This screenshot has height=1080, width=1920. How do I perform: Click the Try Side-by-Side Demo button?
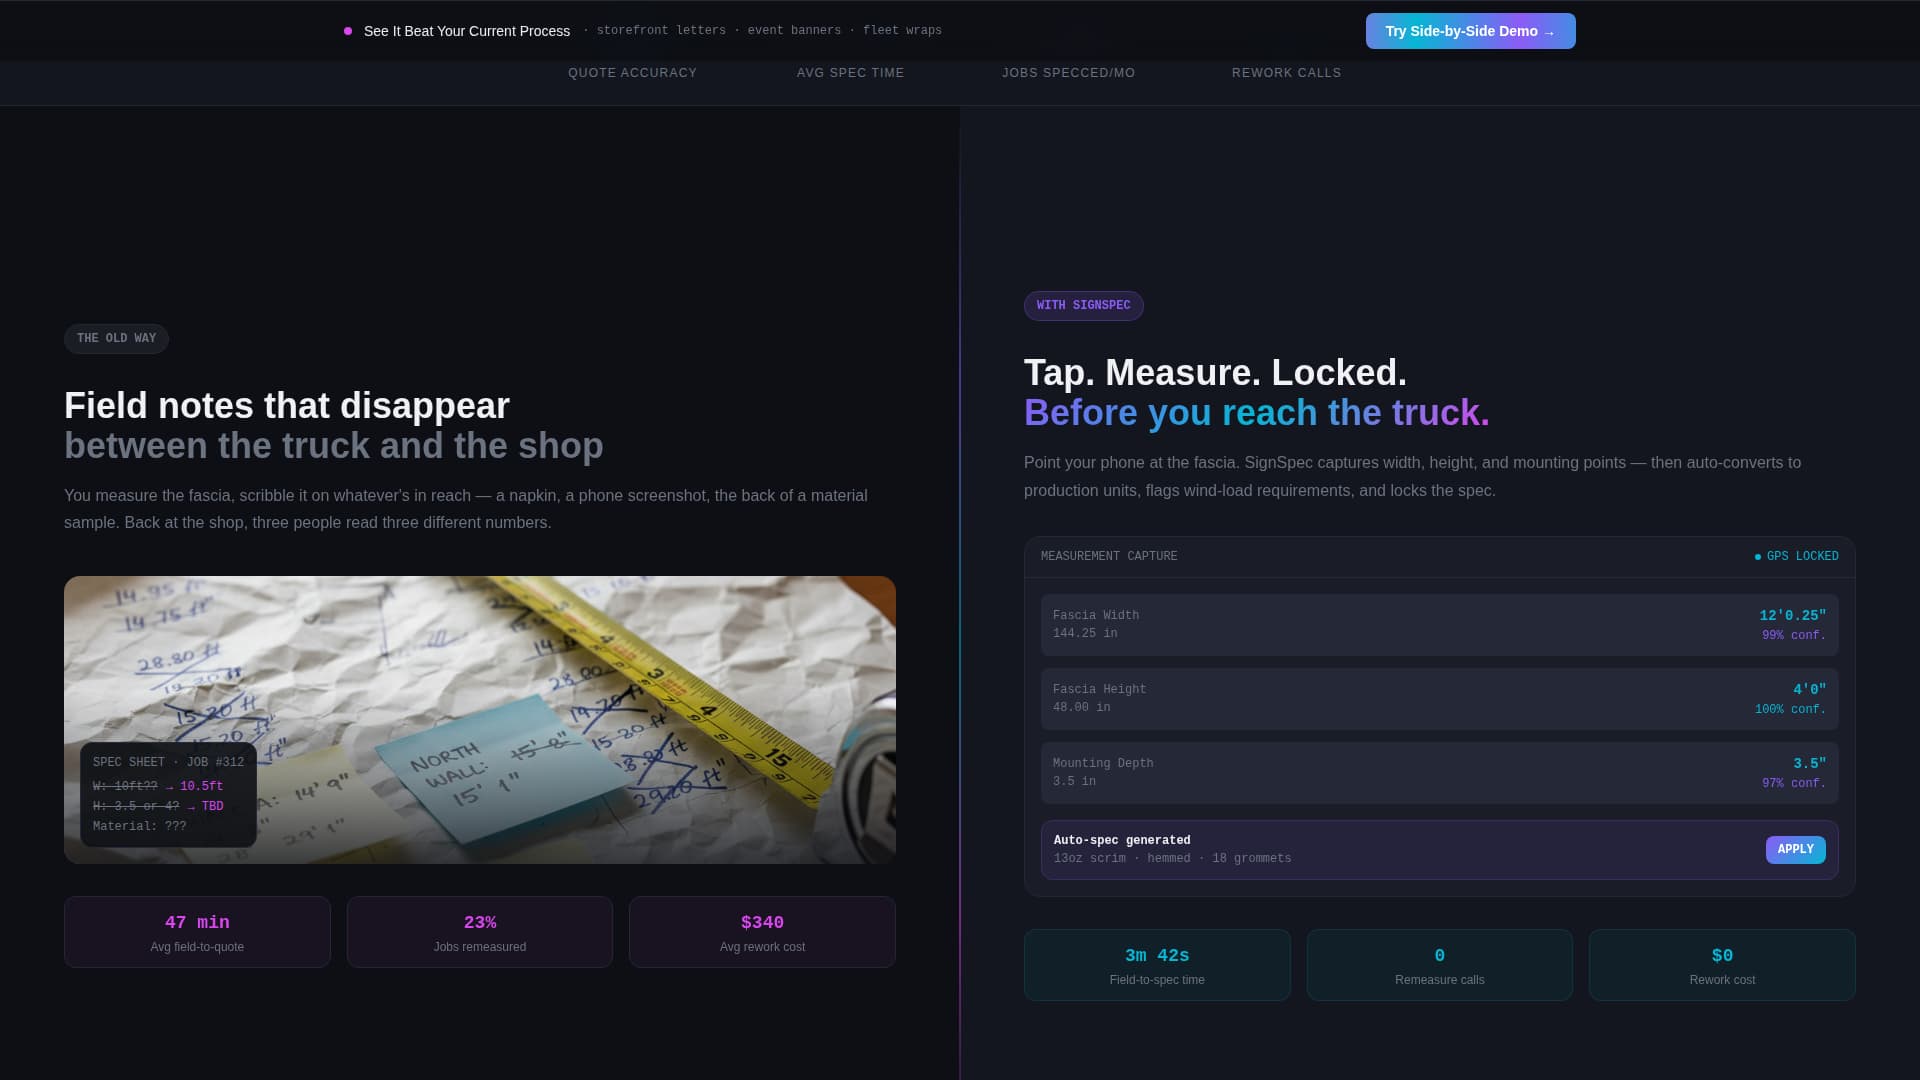(x=1470, y=31)
